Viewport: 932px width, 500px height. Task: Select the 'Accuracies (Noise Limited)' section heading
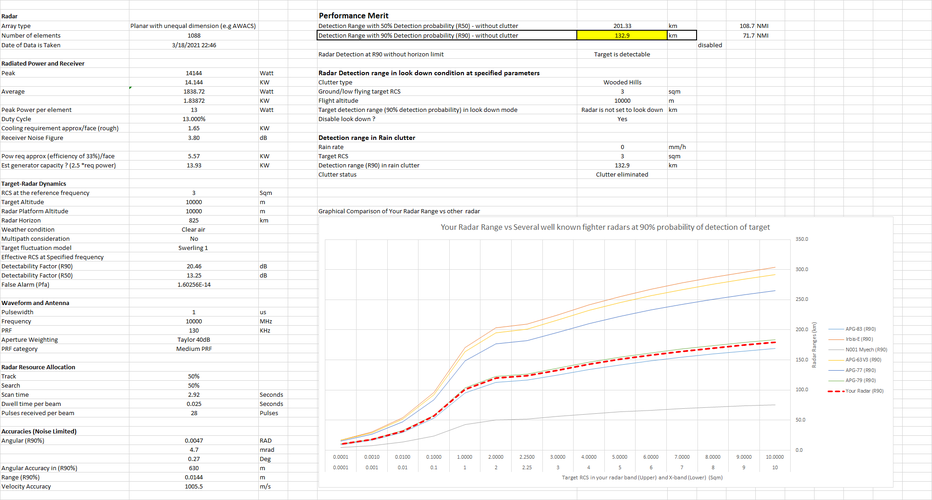tap(39, 432)
